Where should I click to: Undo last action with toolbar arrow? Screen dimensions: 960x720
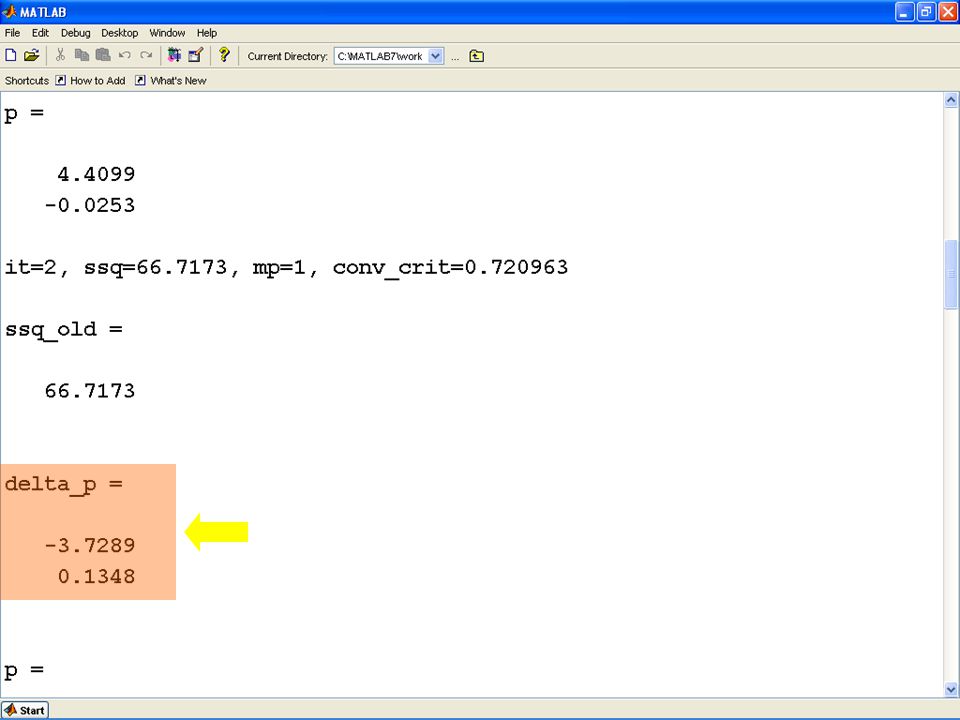tap(124, 56)
